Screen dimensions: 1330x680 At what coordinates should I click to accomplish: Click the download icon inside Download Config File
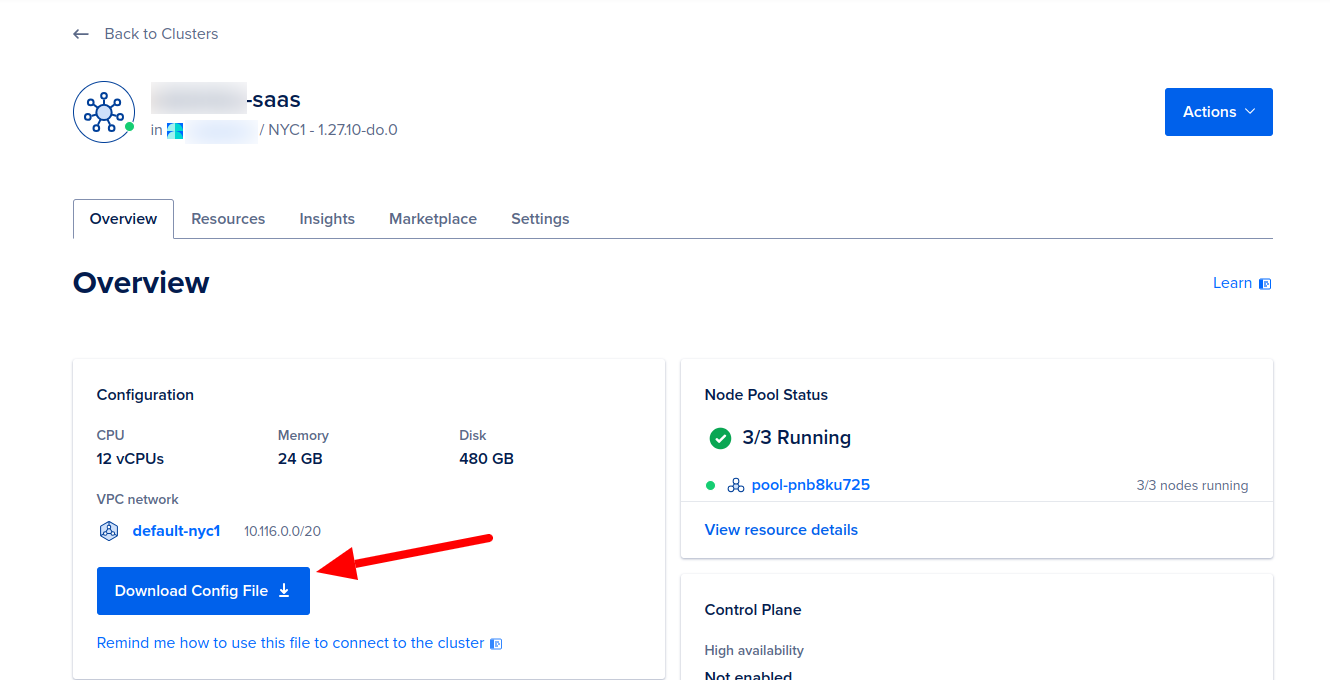tap(284, 590)
